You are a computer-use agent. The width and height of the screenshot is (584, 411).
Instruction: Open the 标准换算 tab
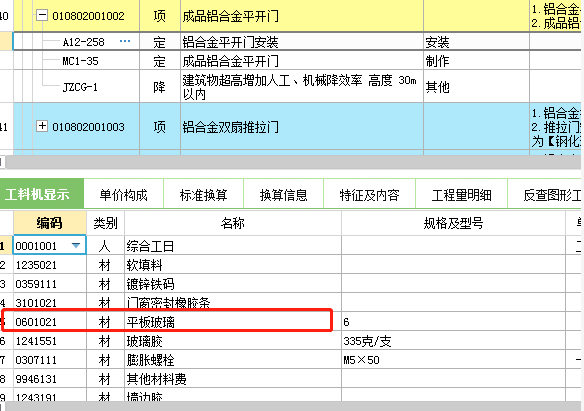coord(203,194)
